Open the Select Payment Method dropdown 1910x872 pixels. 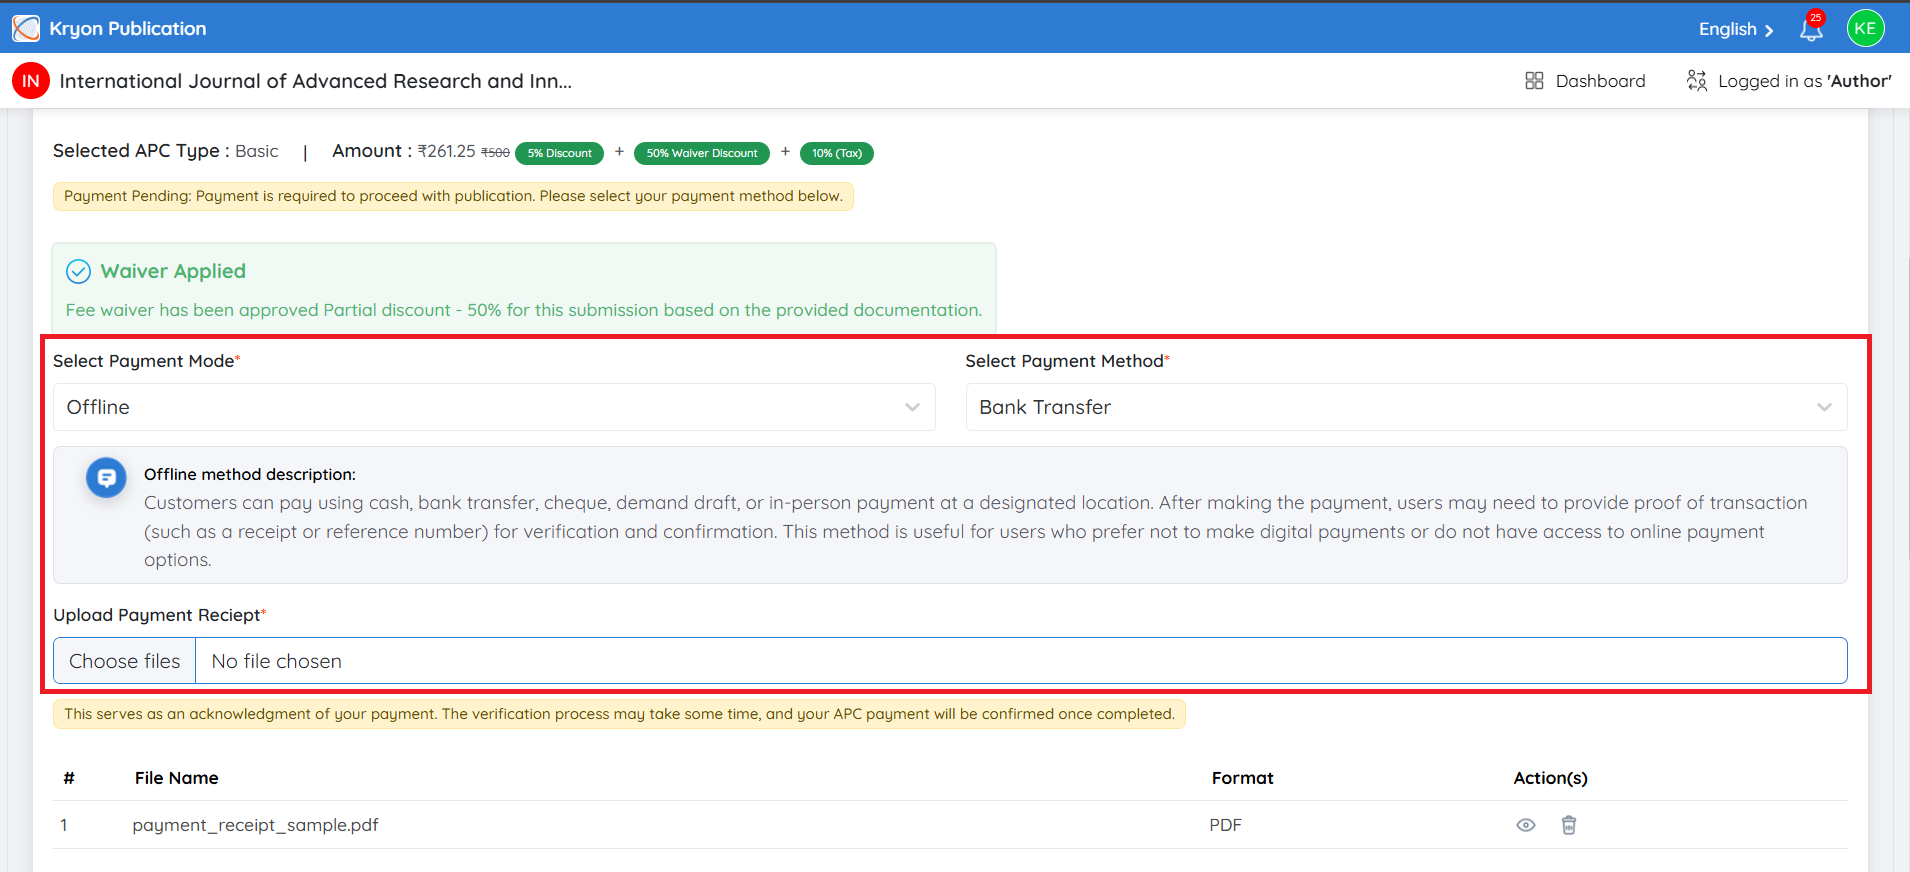(x=1406, y=407)
